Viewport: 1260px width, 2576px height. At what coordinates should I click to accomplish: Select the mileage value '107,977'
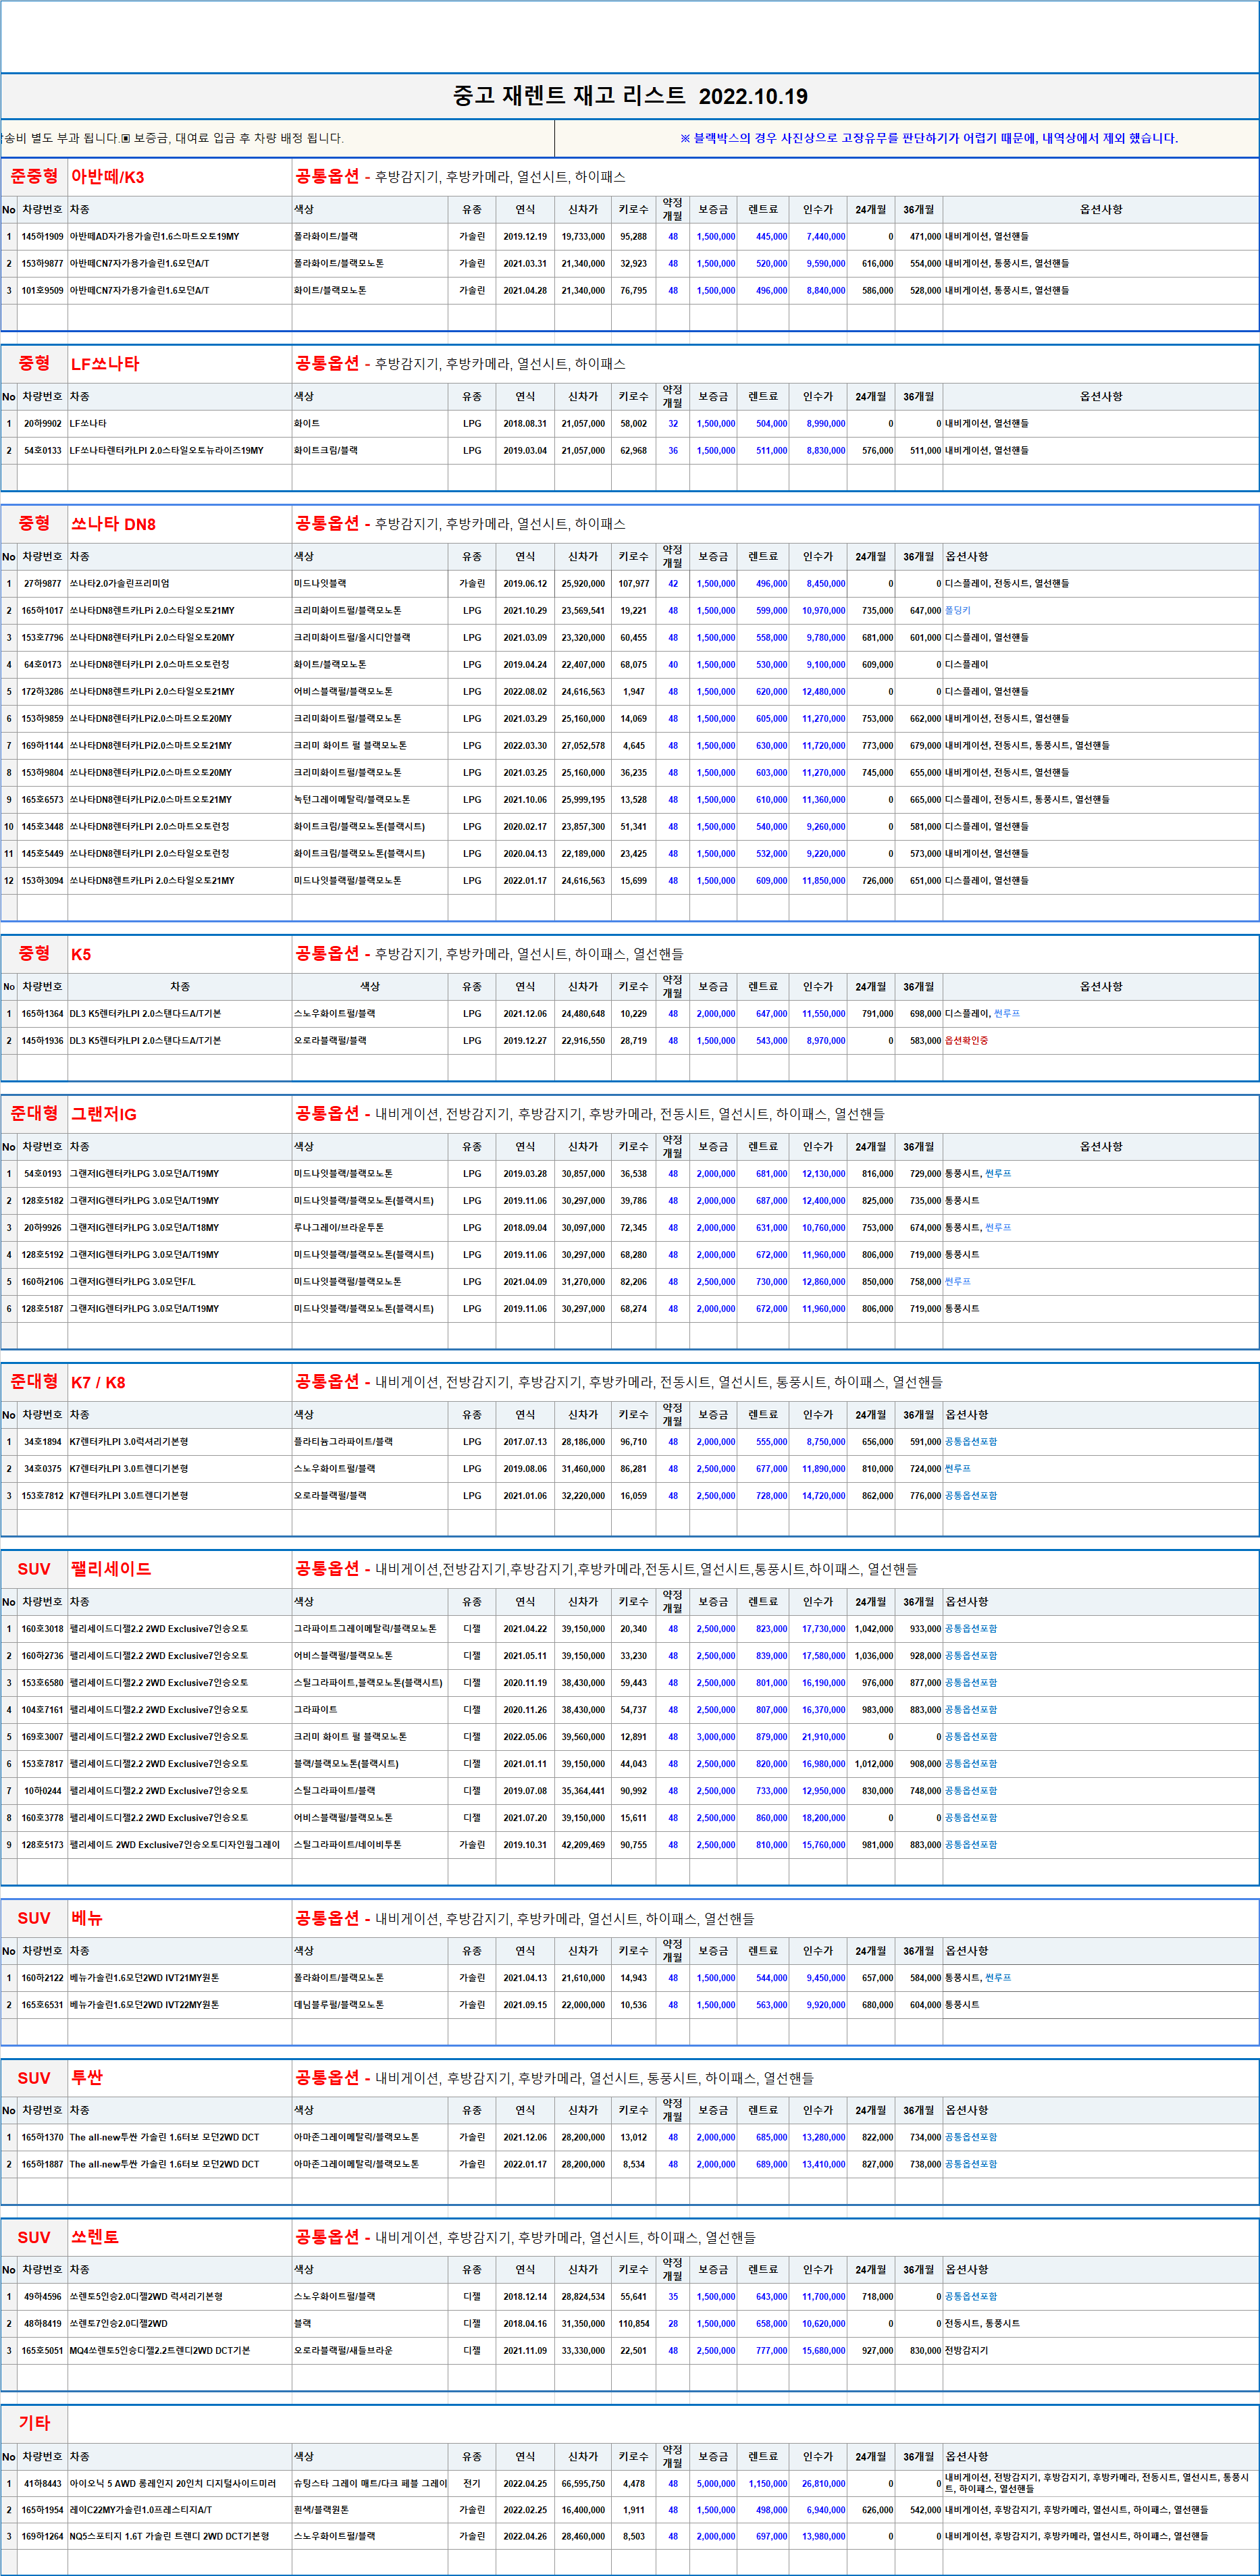tap(633, 584)
